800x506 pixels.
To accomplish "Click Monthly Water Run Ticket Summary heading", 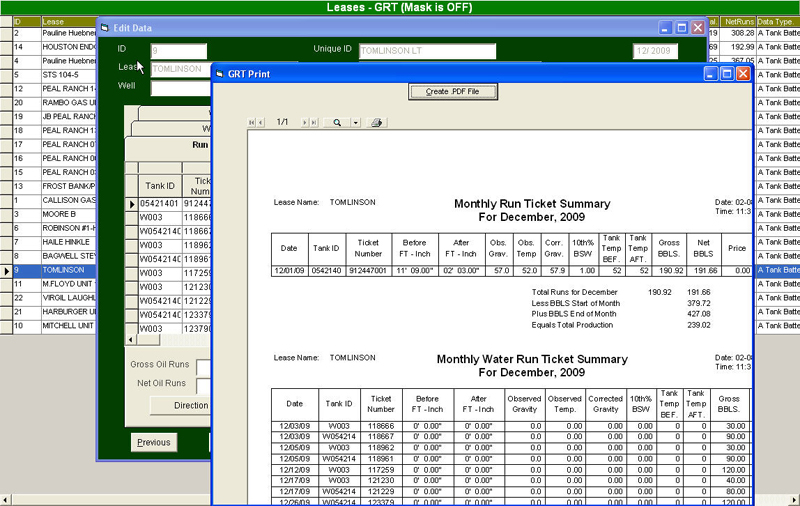I will [x=532, y=360].
